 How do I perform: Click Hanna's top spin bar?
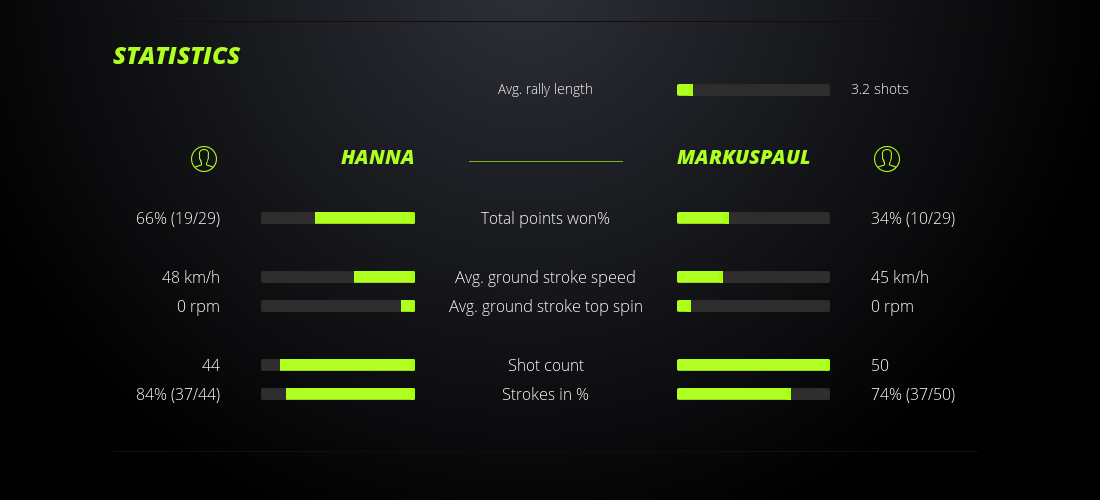(338, 306)
